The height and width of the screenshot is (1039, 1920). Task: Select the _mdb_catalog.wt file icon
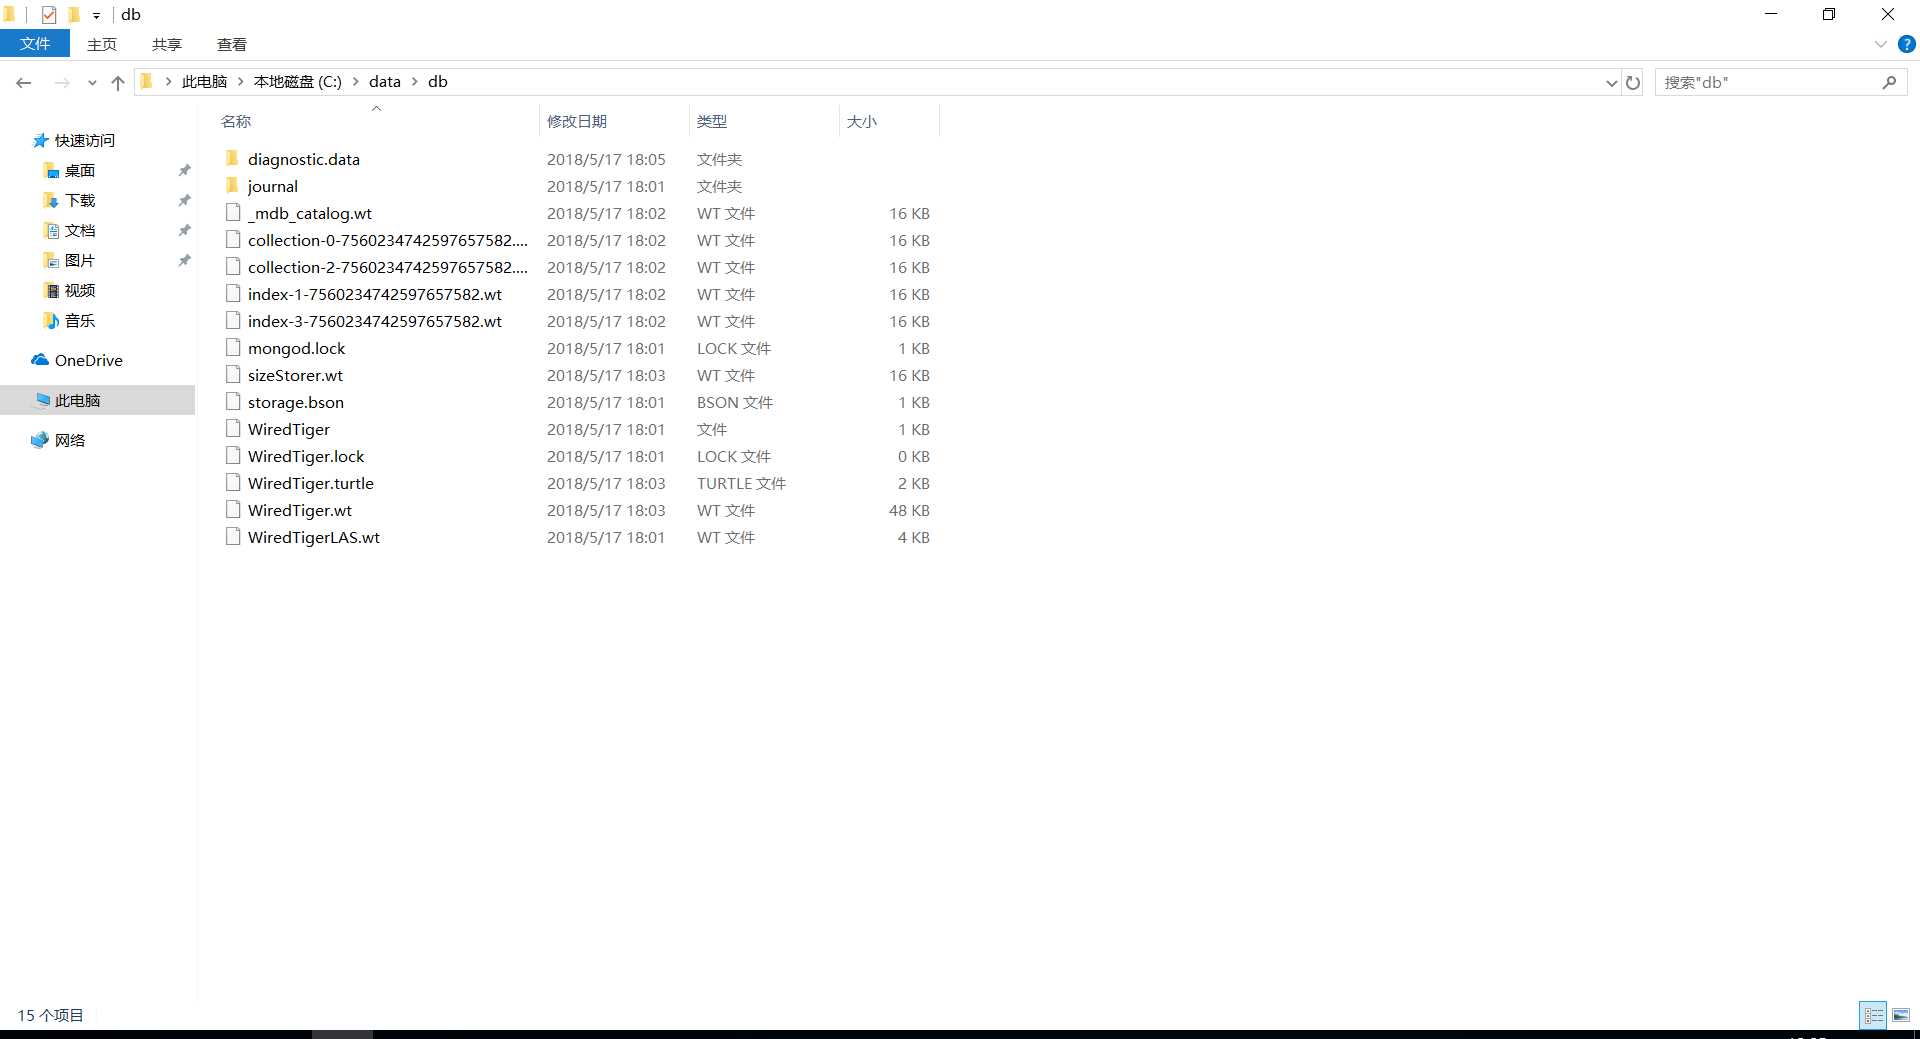(233, 212)
